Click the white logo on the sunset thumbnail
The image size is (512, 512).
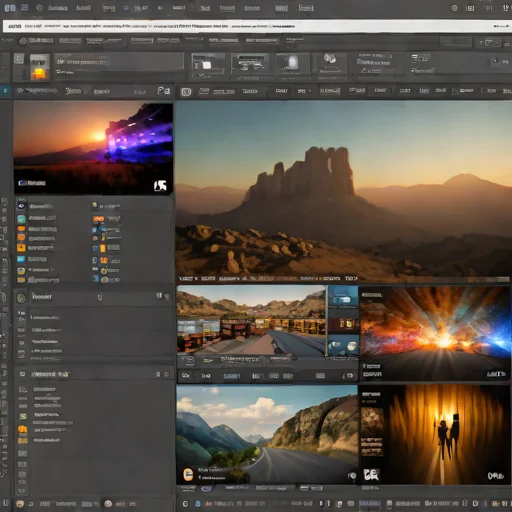click(x=160, y=185)
